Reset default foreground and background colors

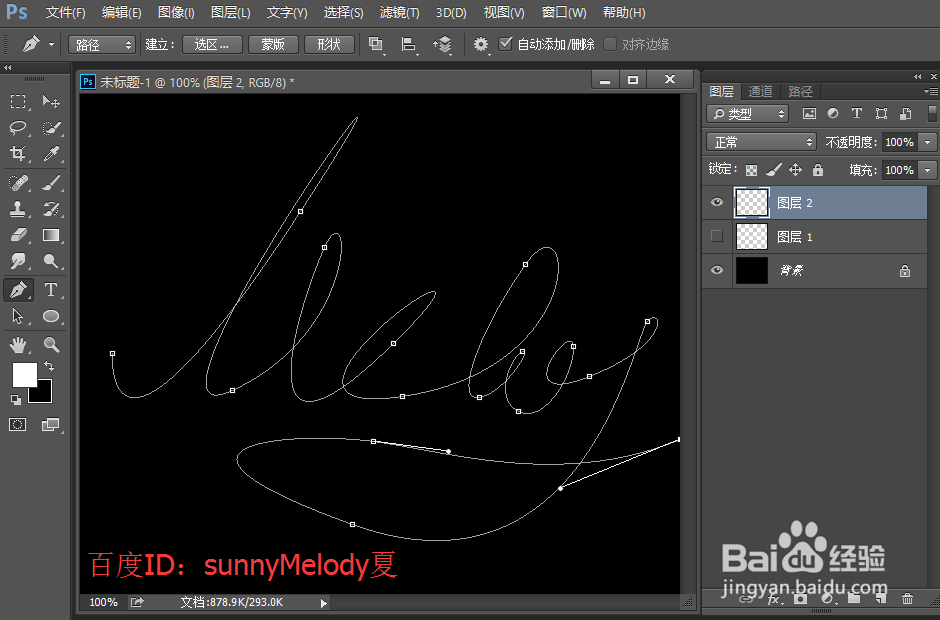click(x=16, y=399)
